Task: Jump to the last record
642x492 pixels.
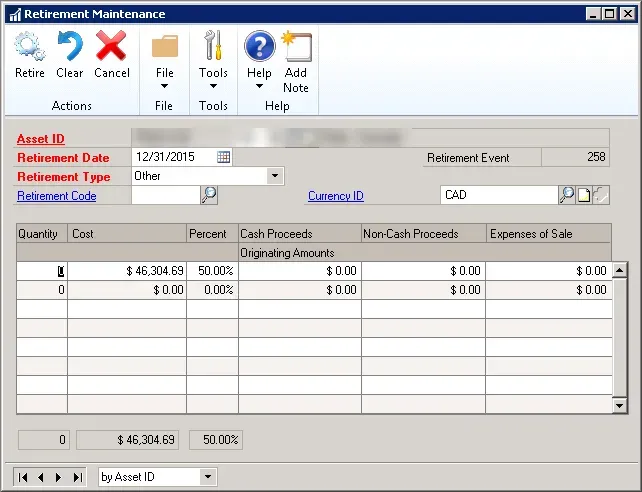Action: 76,477
